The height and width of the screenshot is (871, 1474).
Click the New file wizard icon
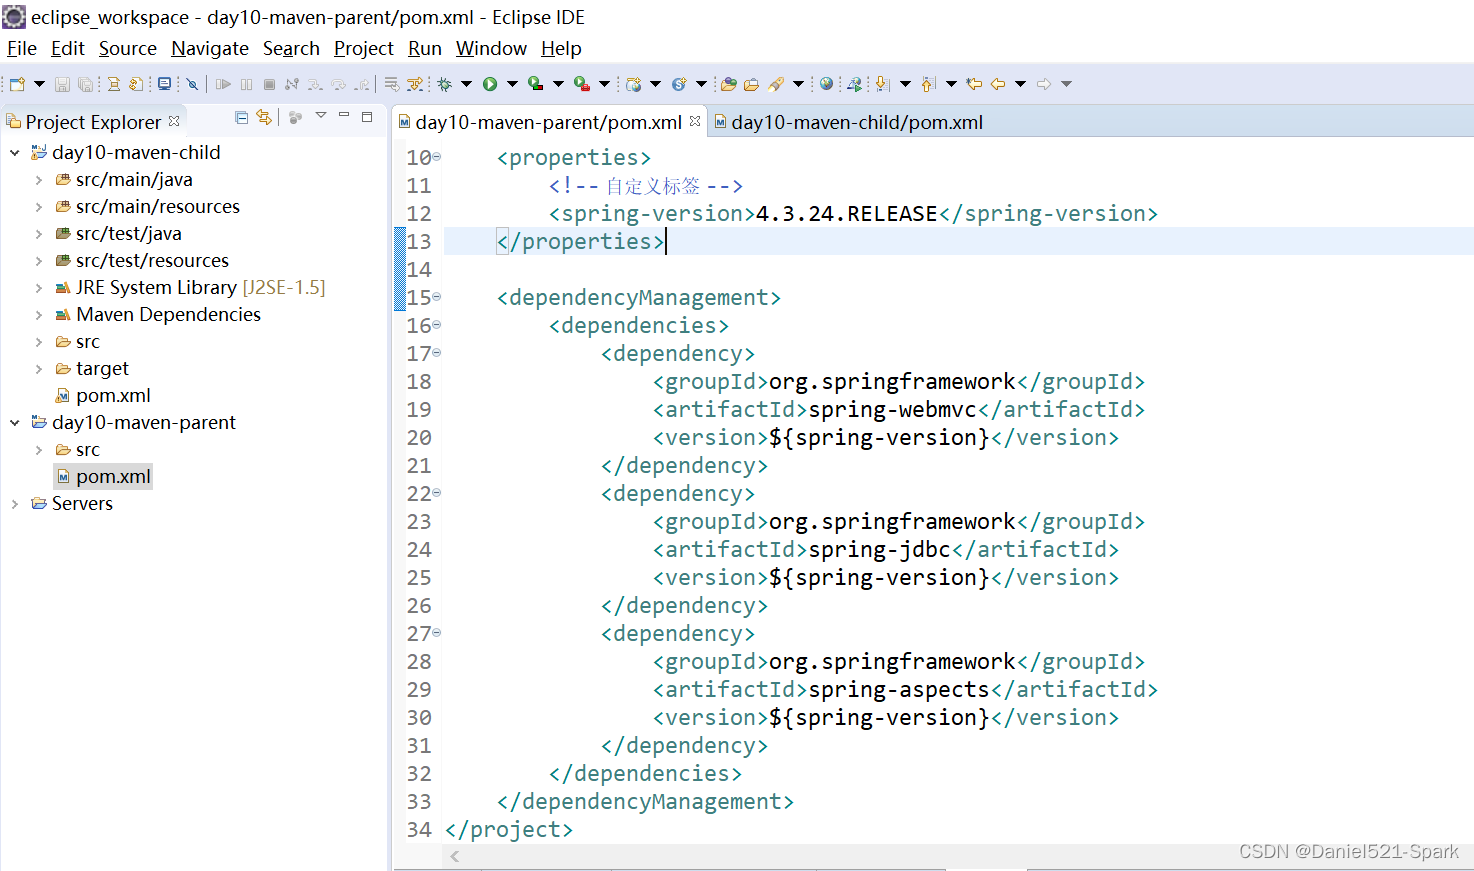click(x=17, y=84)
